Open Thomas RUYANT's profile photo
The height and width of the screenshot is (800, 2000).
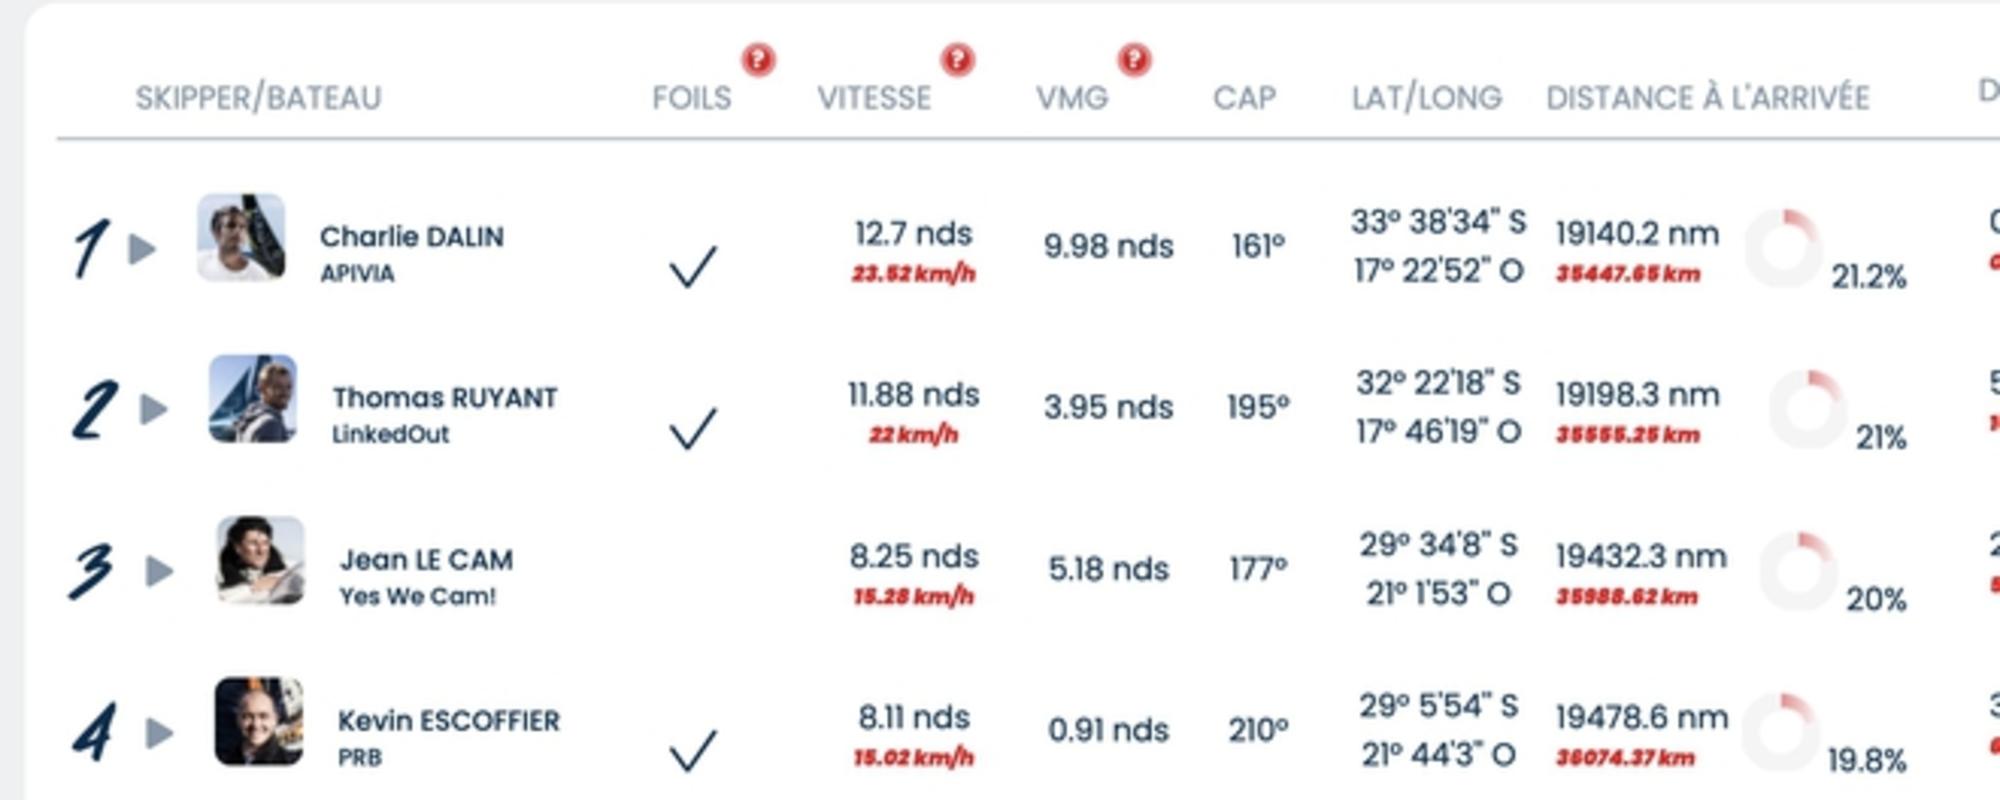point(253,398)
